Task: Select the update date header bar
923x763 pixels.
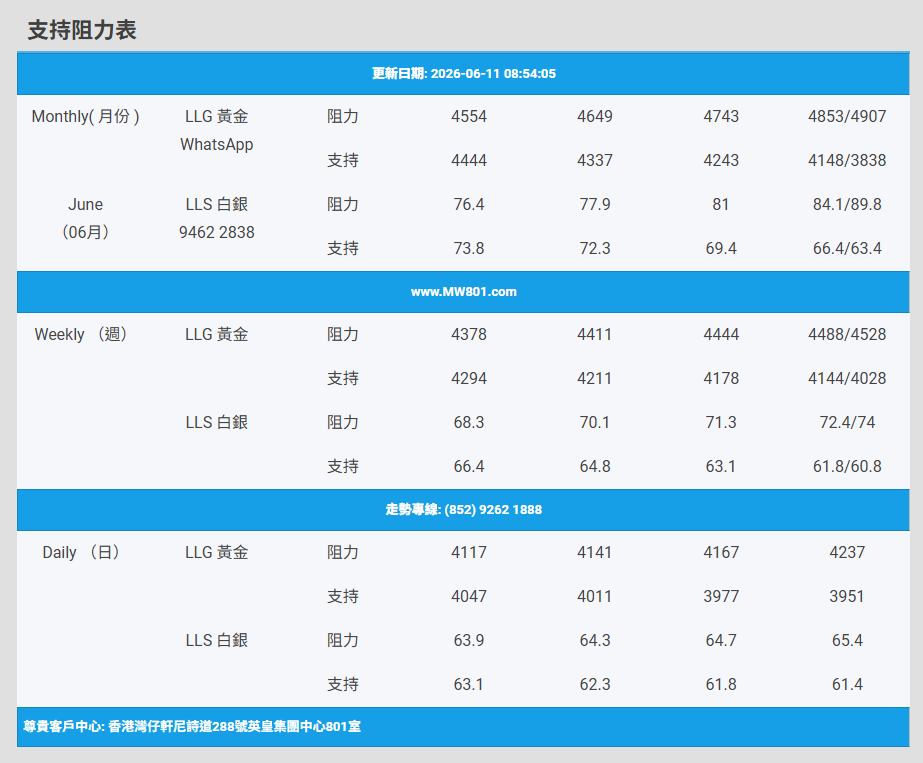Action: [463, 74]
